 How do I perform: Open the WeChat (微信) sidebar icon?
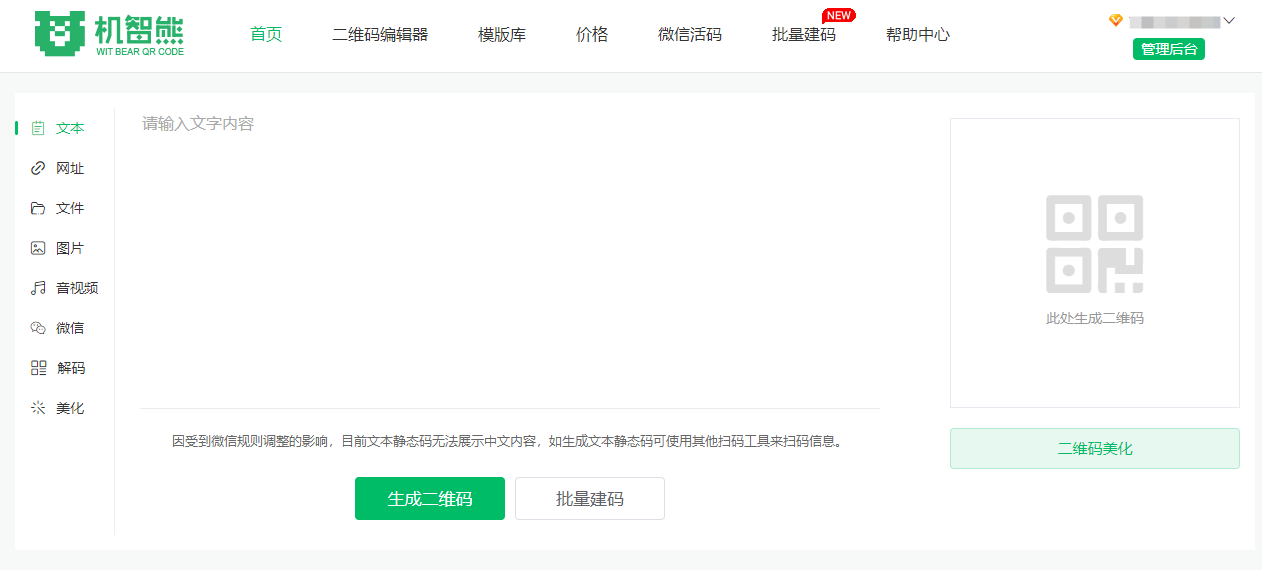click(x=38, y=328)
